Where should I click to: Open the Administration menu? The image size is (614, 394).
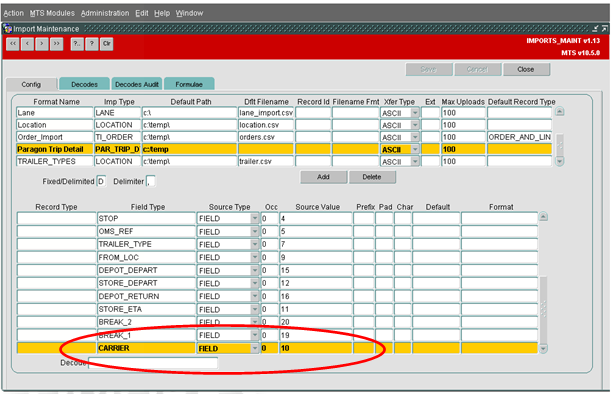[105, 13]
